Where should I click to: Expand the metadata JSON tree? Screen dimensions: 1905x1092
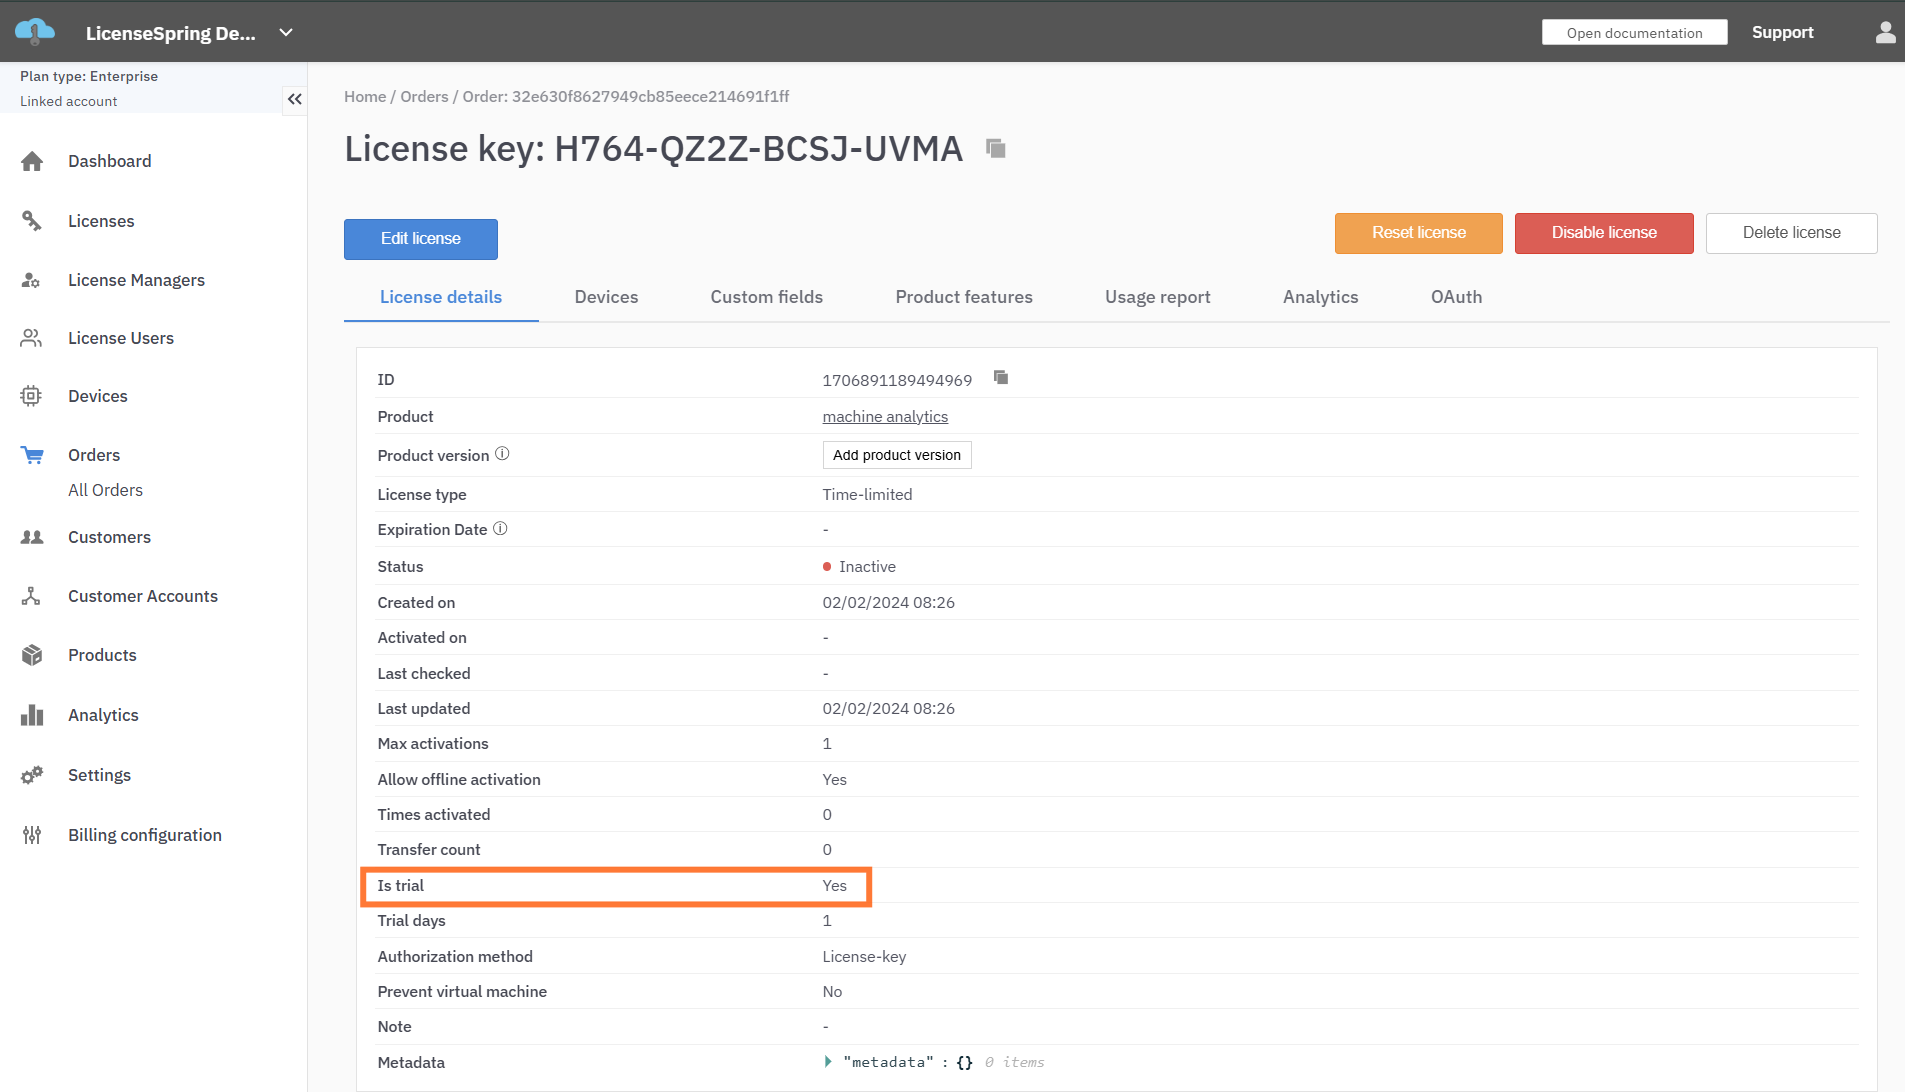coord(828,1062)
